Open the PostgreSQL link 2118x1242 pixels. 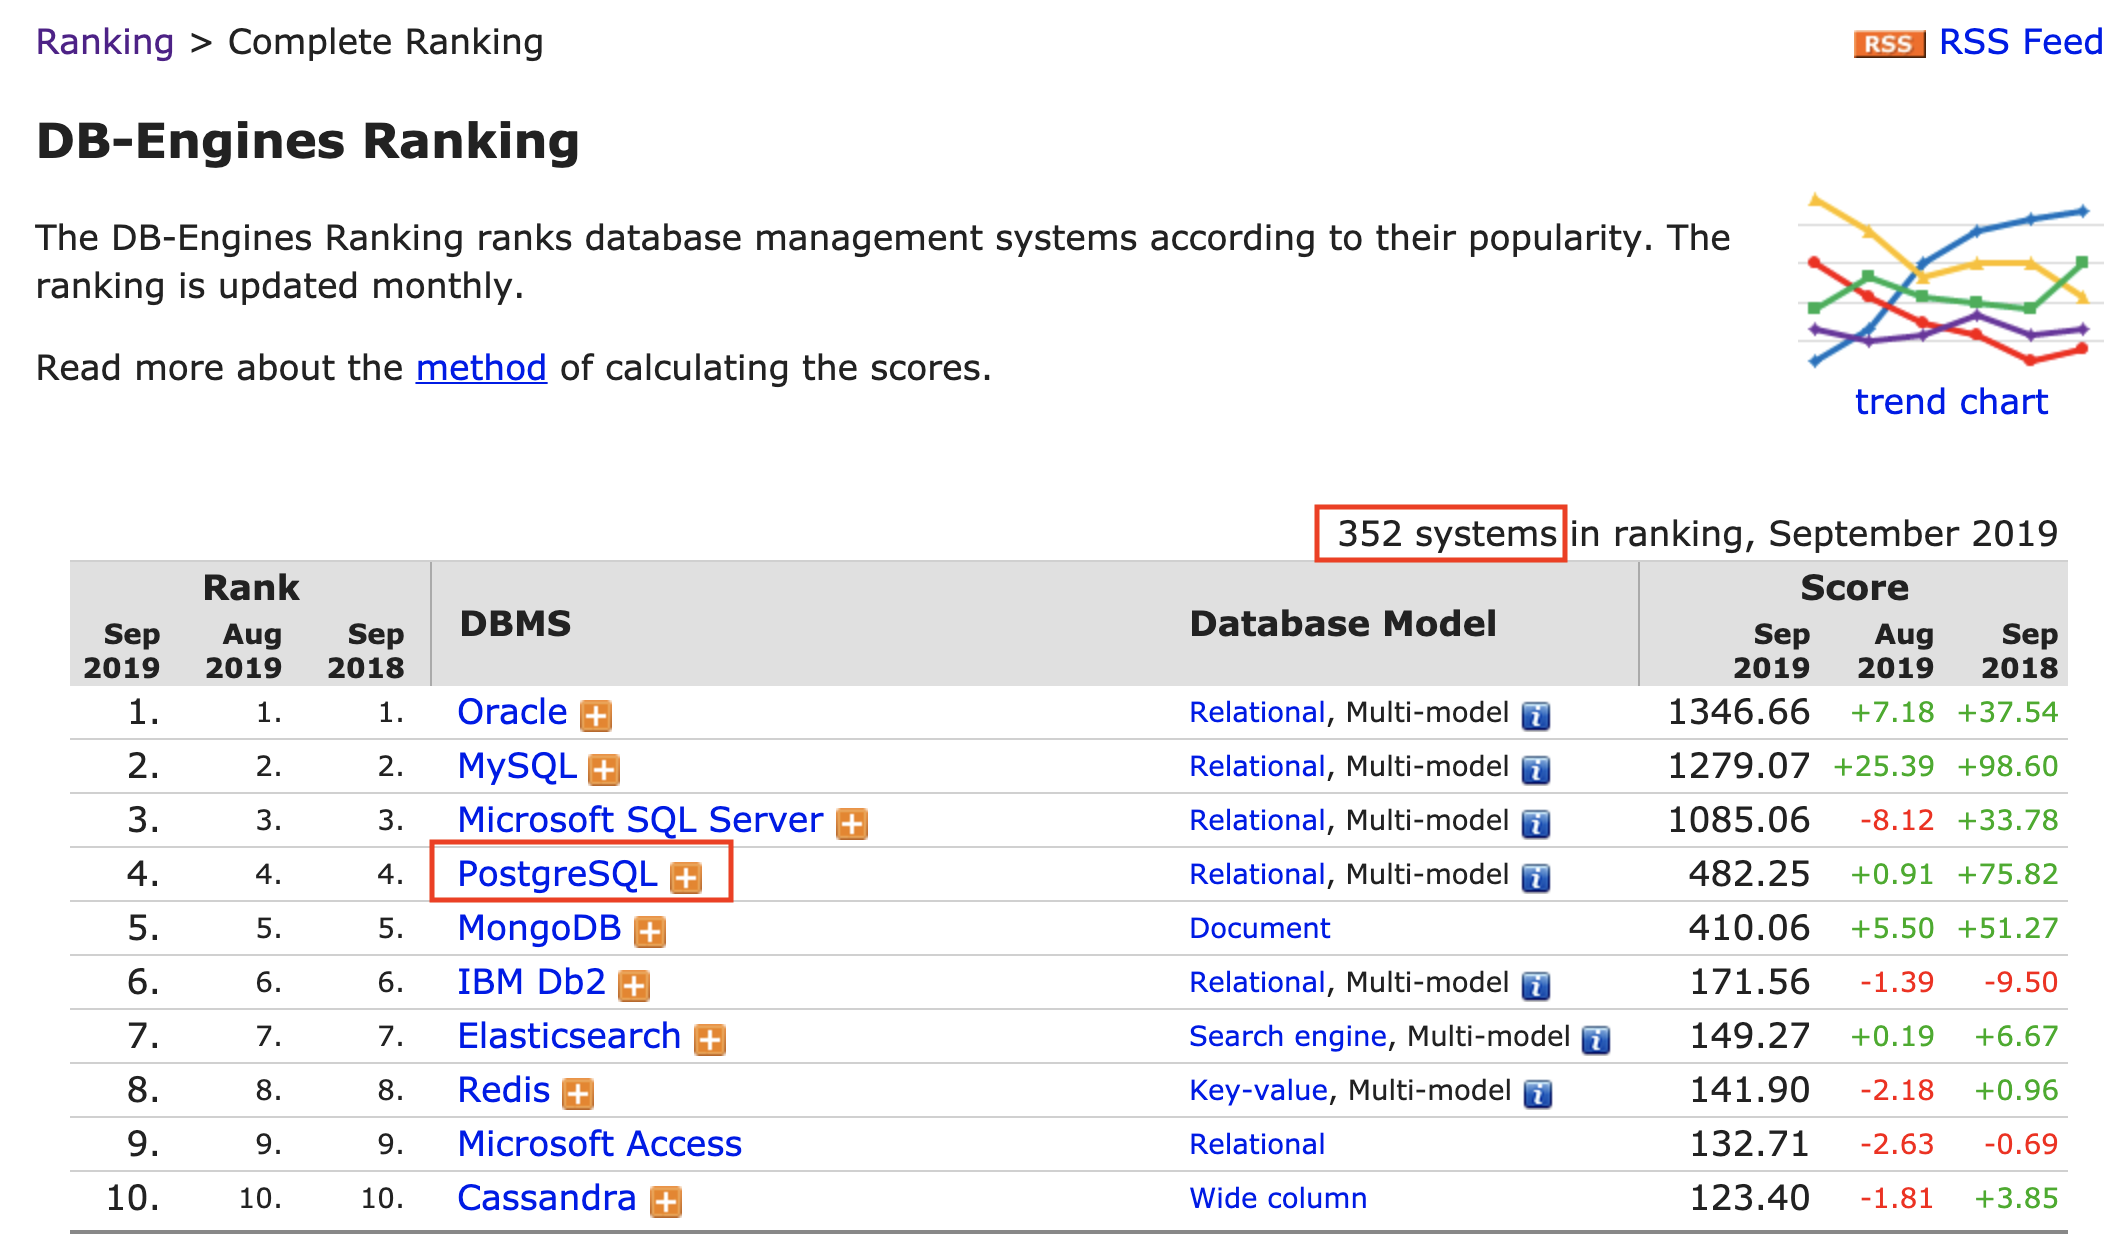[x=557, y=874]
